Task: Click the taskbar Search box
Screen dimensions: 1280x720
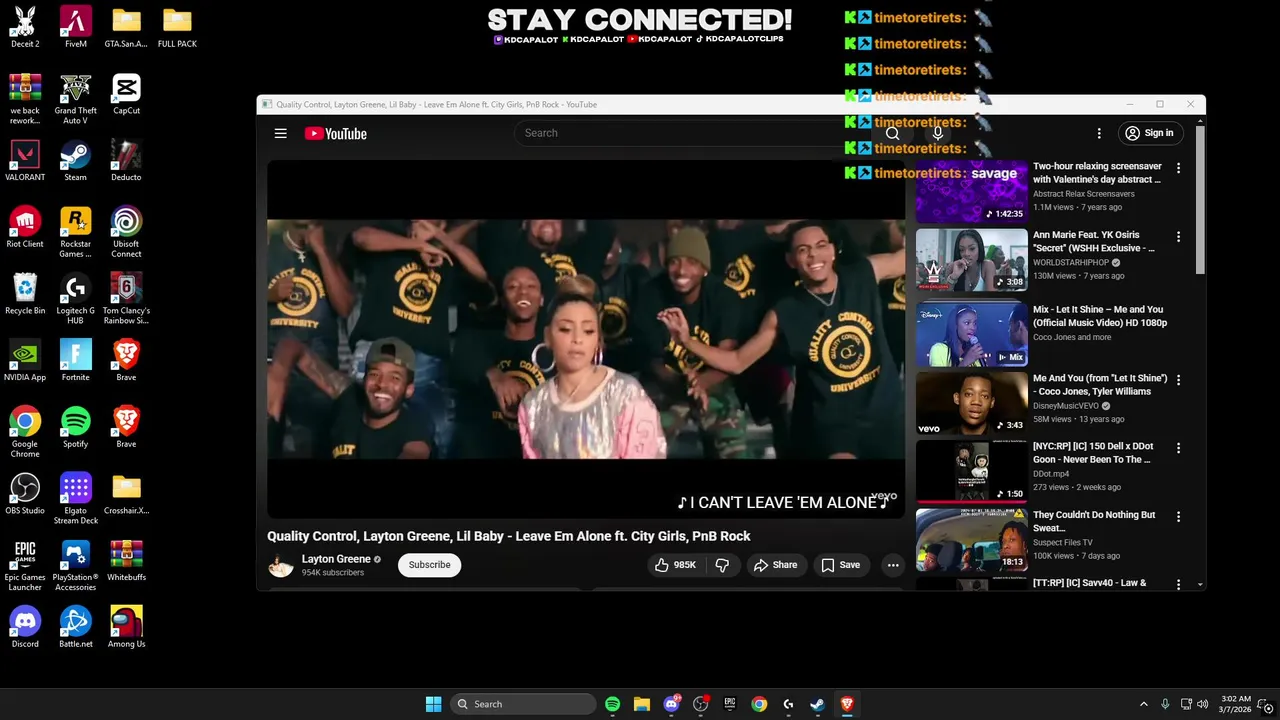Action: click(523, 704)
